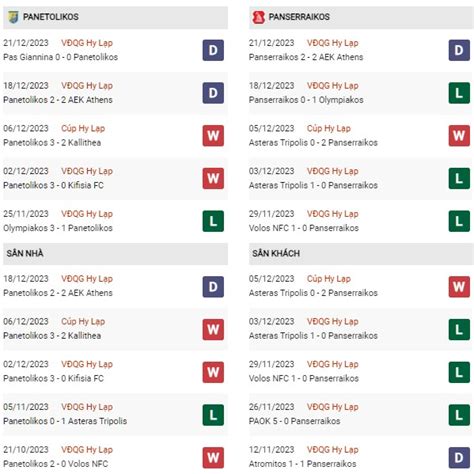Open the Panetolikos 3 - 0 Kifisia FC match in recent form
Screen dimensions: 474x474
click(x=53, y=185)
